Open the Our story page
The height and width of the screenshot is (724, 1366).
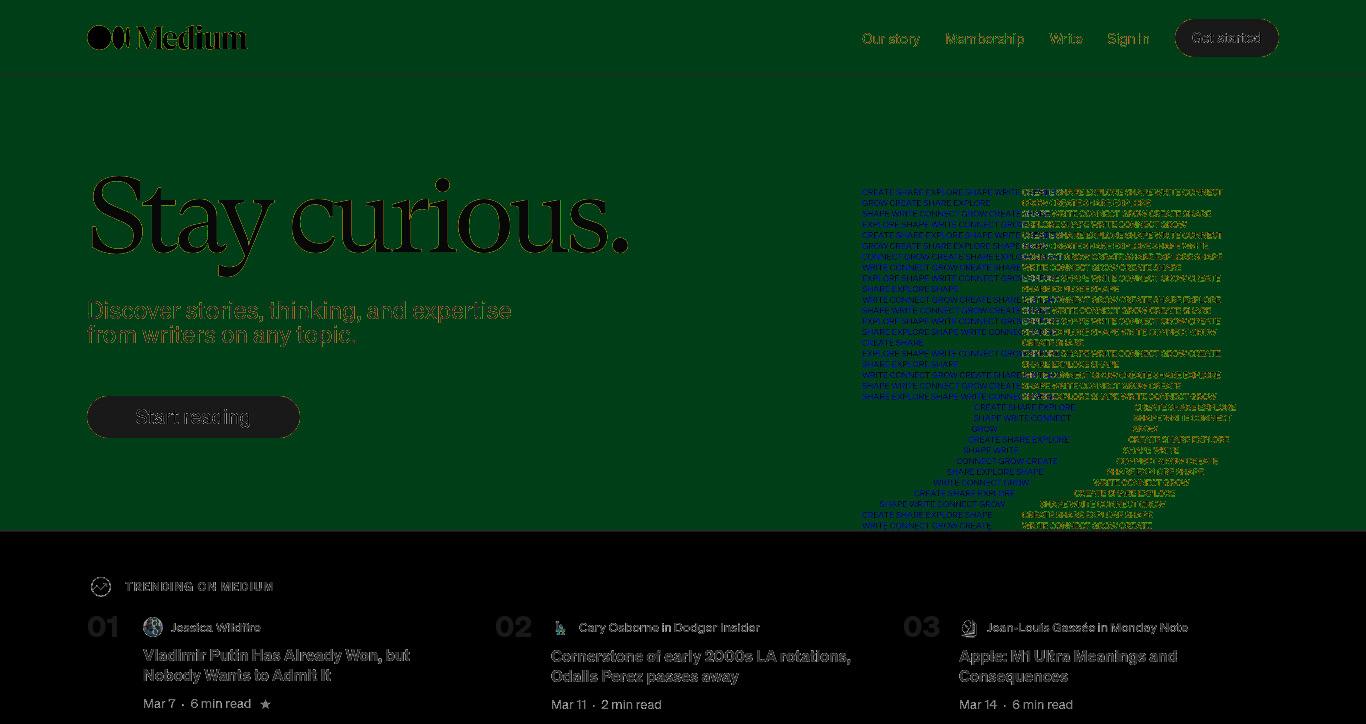891,38
